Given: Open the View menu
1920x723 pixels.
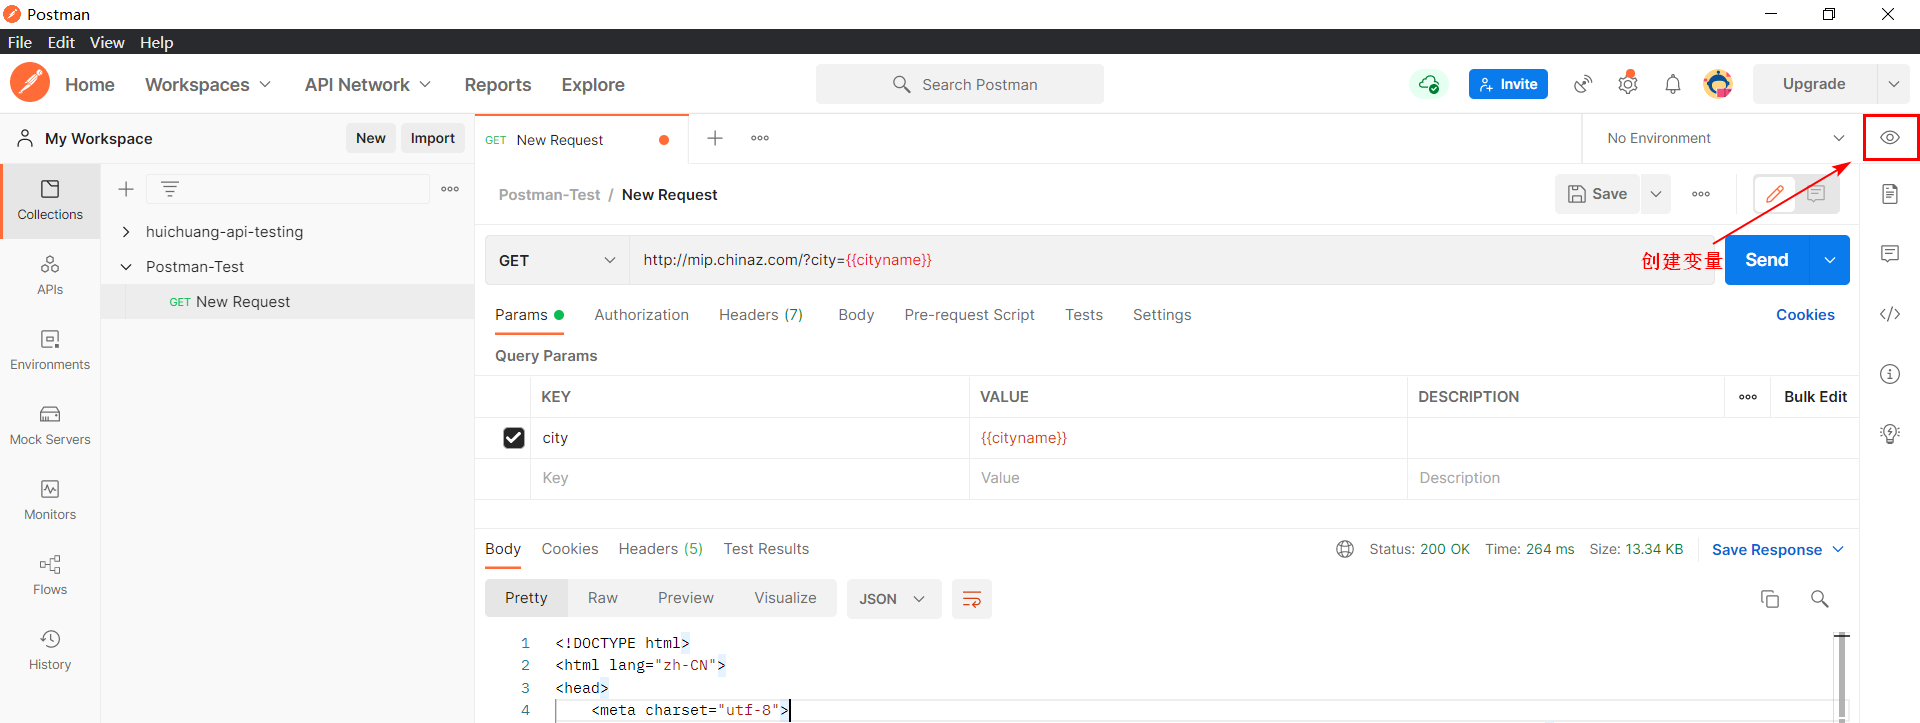Looking at the screenshot, I should tap(107, 42).
